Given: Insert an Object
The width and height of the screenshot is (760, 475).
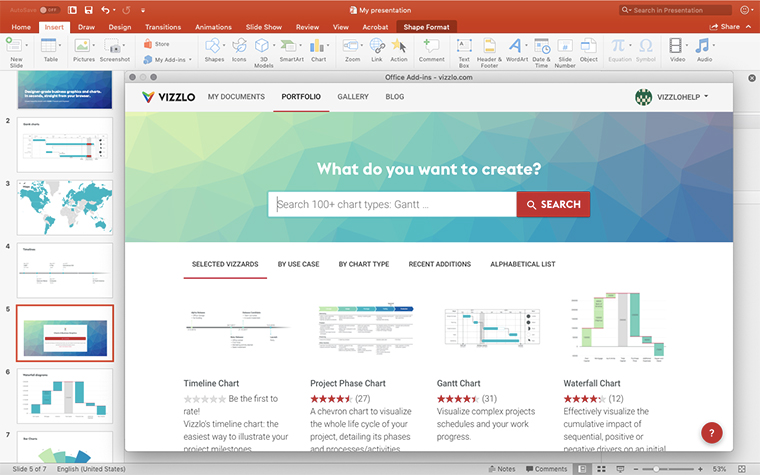Looking at the screenshot, I should pyautogui.click(x=588, y=46).
